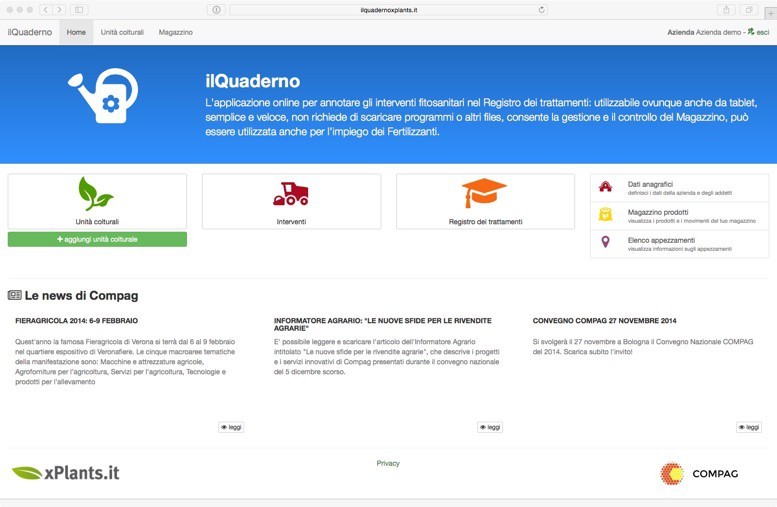The image size is (777, 507).
Task: Toggle the browser sidebar button
Action: [x=79, y=9]
